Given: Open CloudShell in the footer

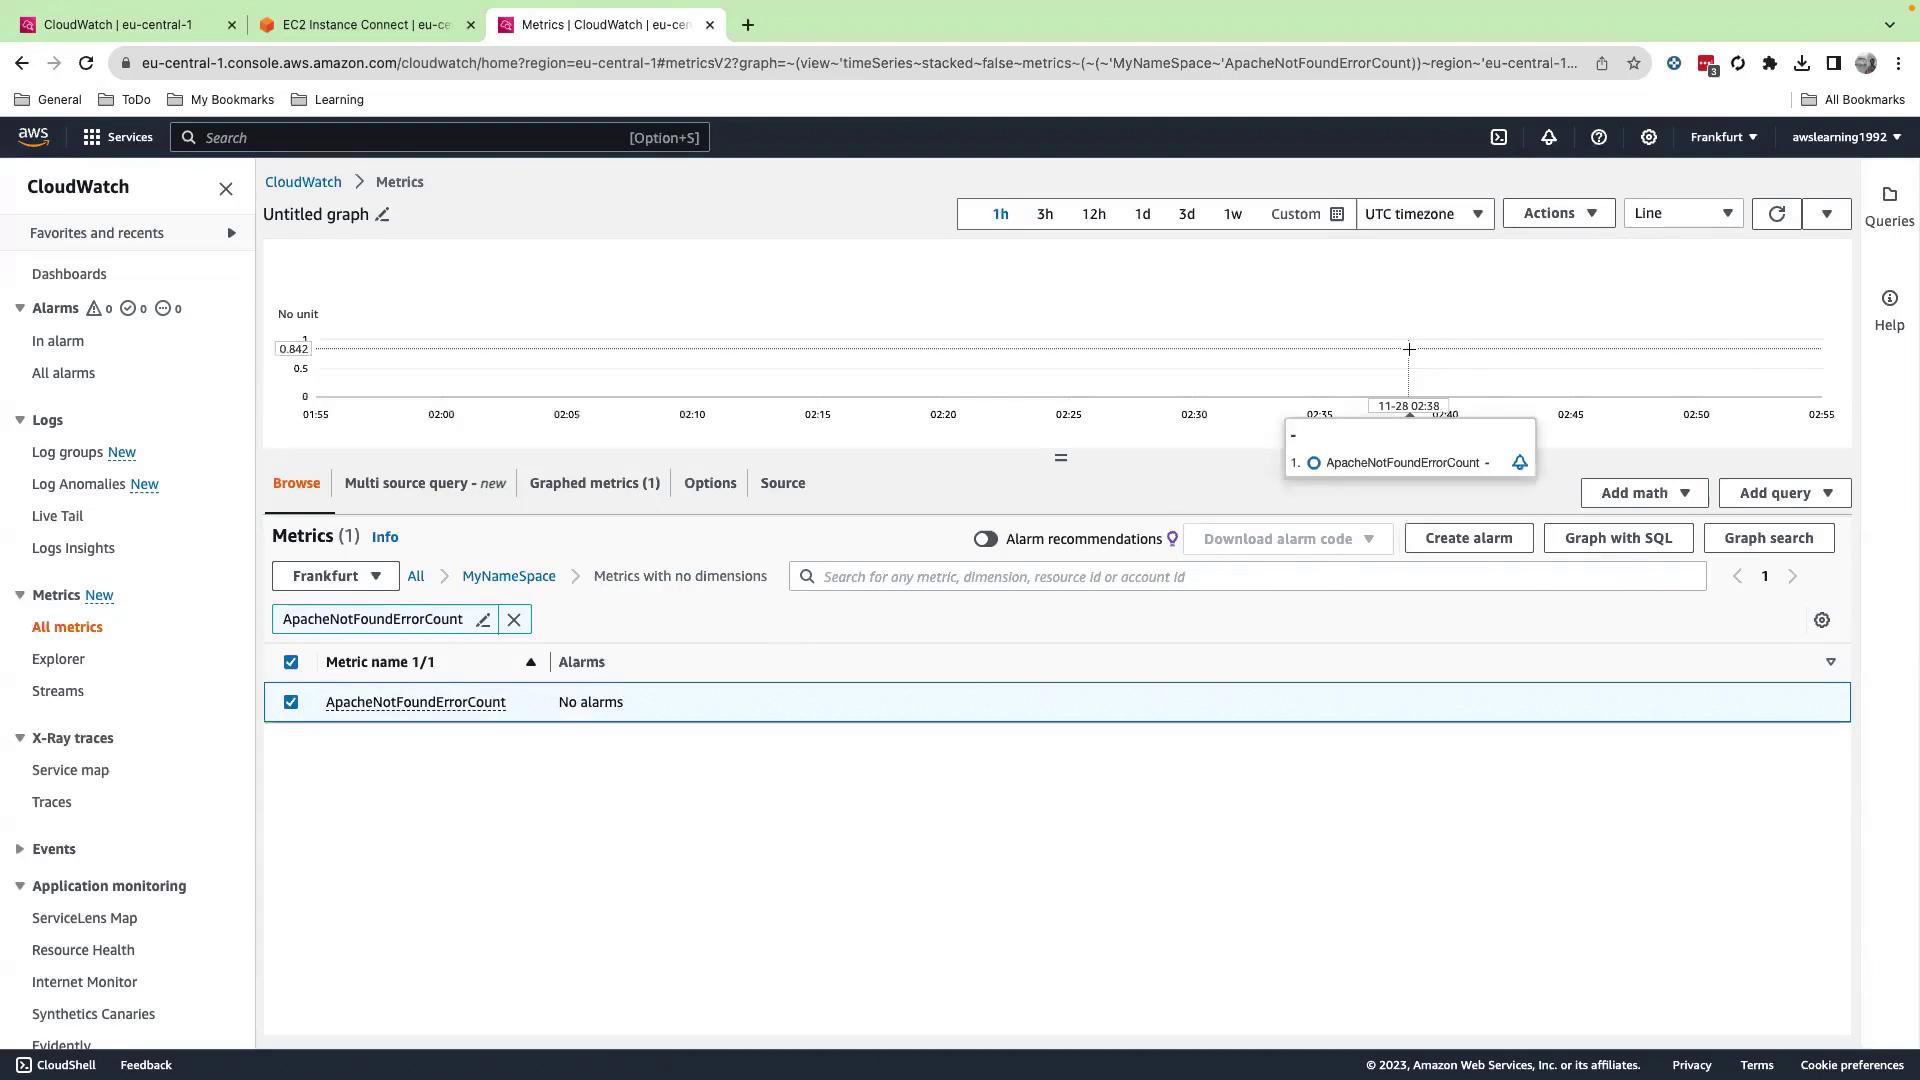Looking at the screenshot, I should pos(56,1065).
